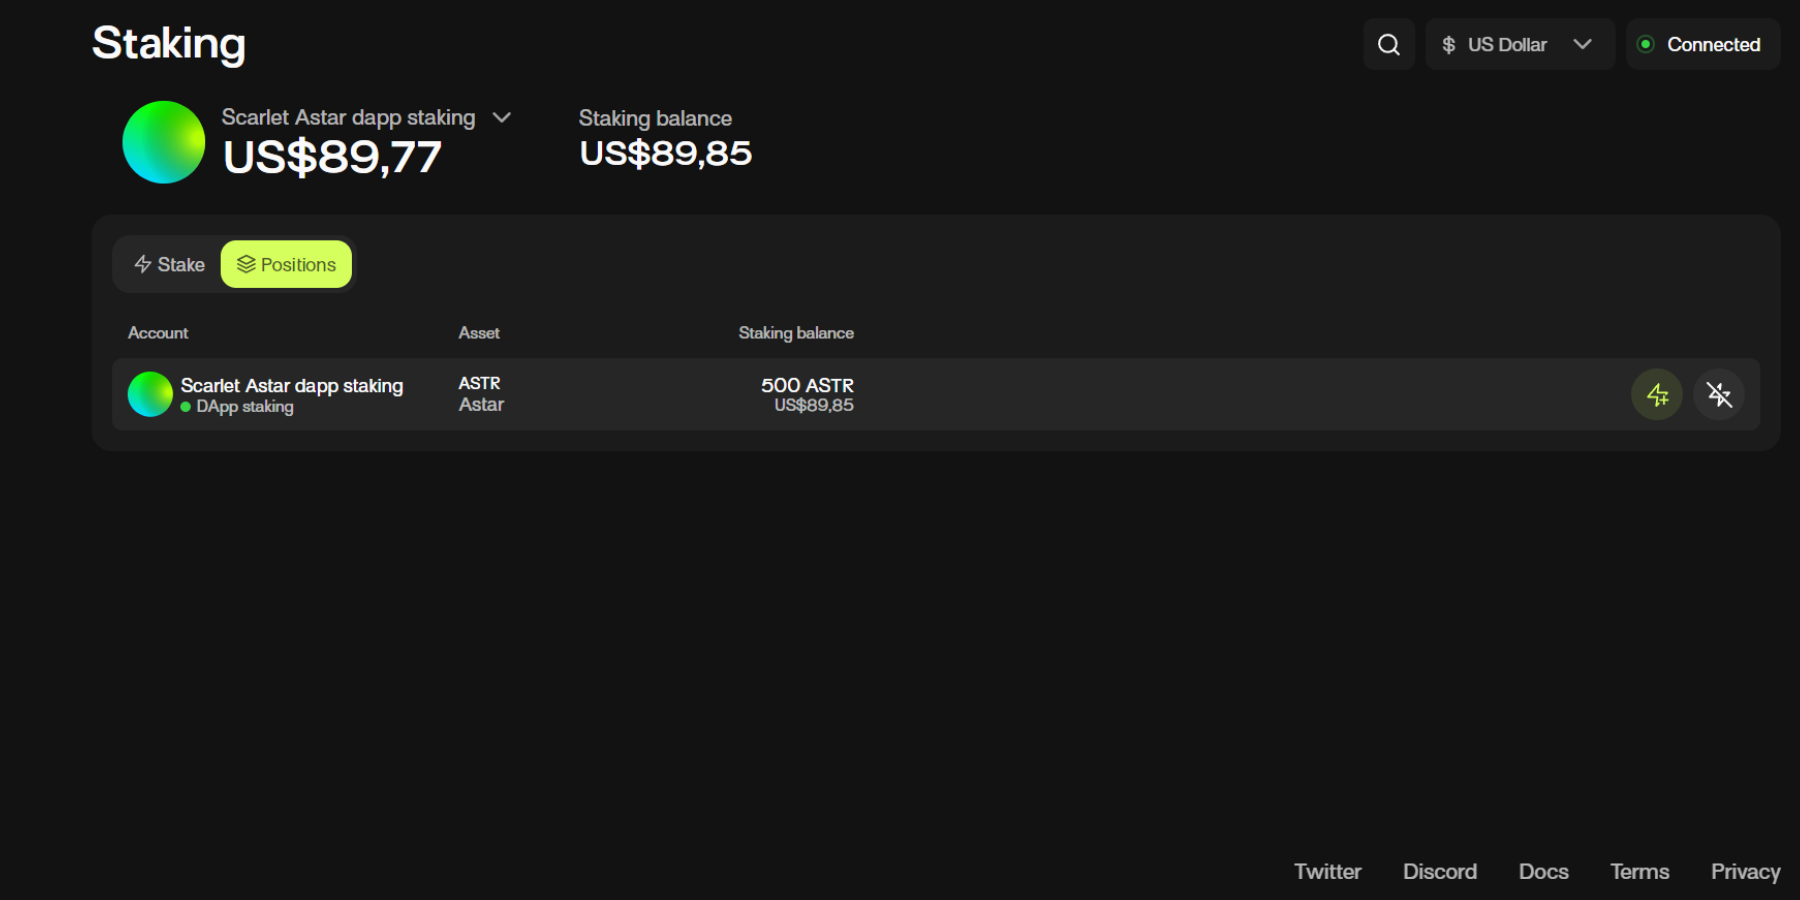The height and width of the screenshot is (900, 1800).
Task: Click the dollar sign currency icon
Action: tap(1448, 45)
